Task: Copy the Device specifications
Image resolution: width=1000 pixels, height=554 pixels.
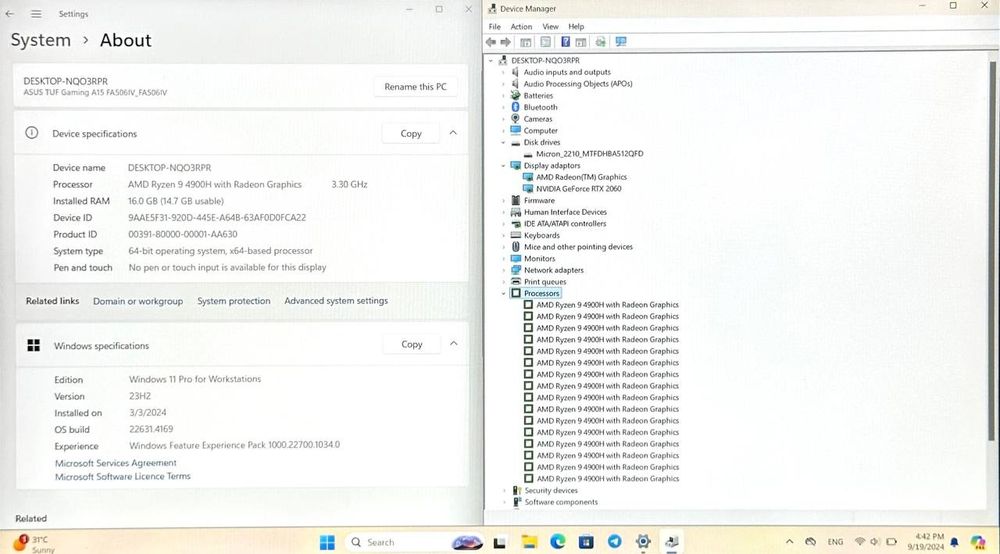Action: click(411, 133)
